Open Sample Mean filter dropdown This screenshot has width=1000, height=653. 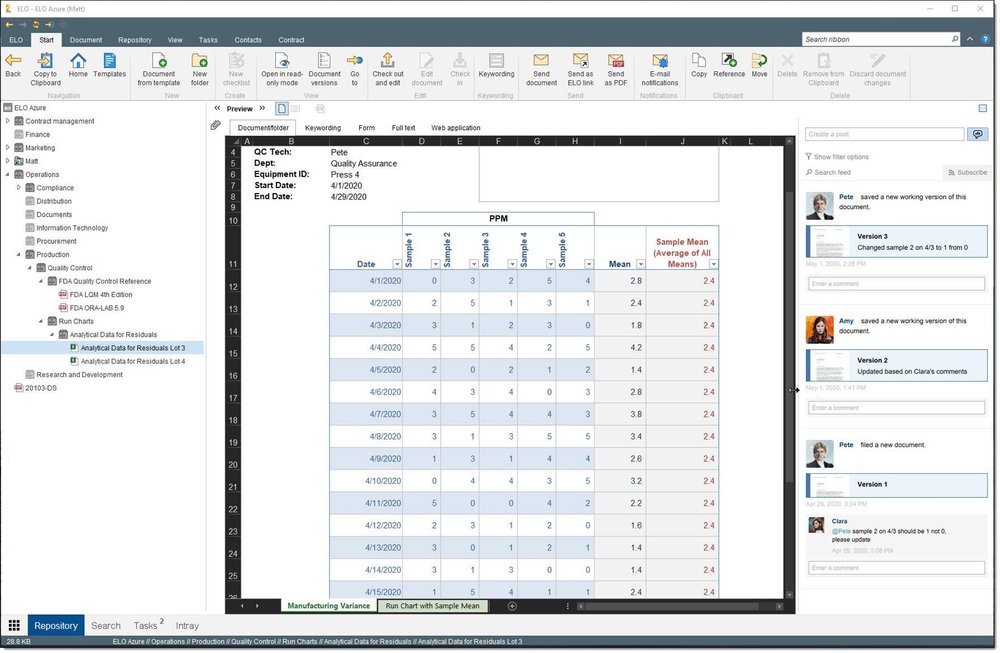(713, 264)
